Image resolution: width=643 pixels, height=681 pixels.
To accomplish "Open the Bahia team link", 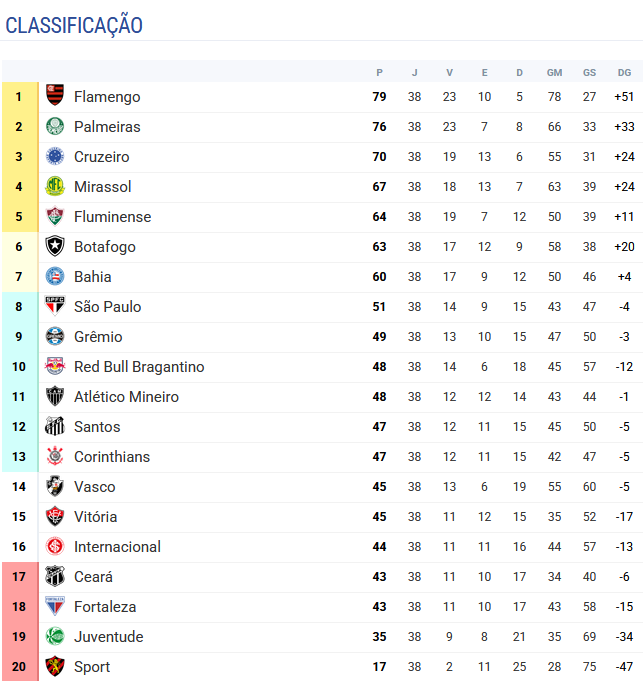I will point(92,277).
